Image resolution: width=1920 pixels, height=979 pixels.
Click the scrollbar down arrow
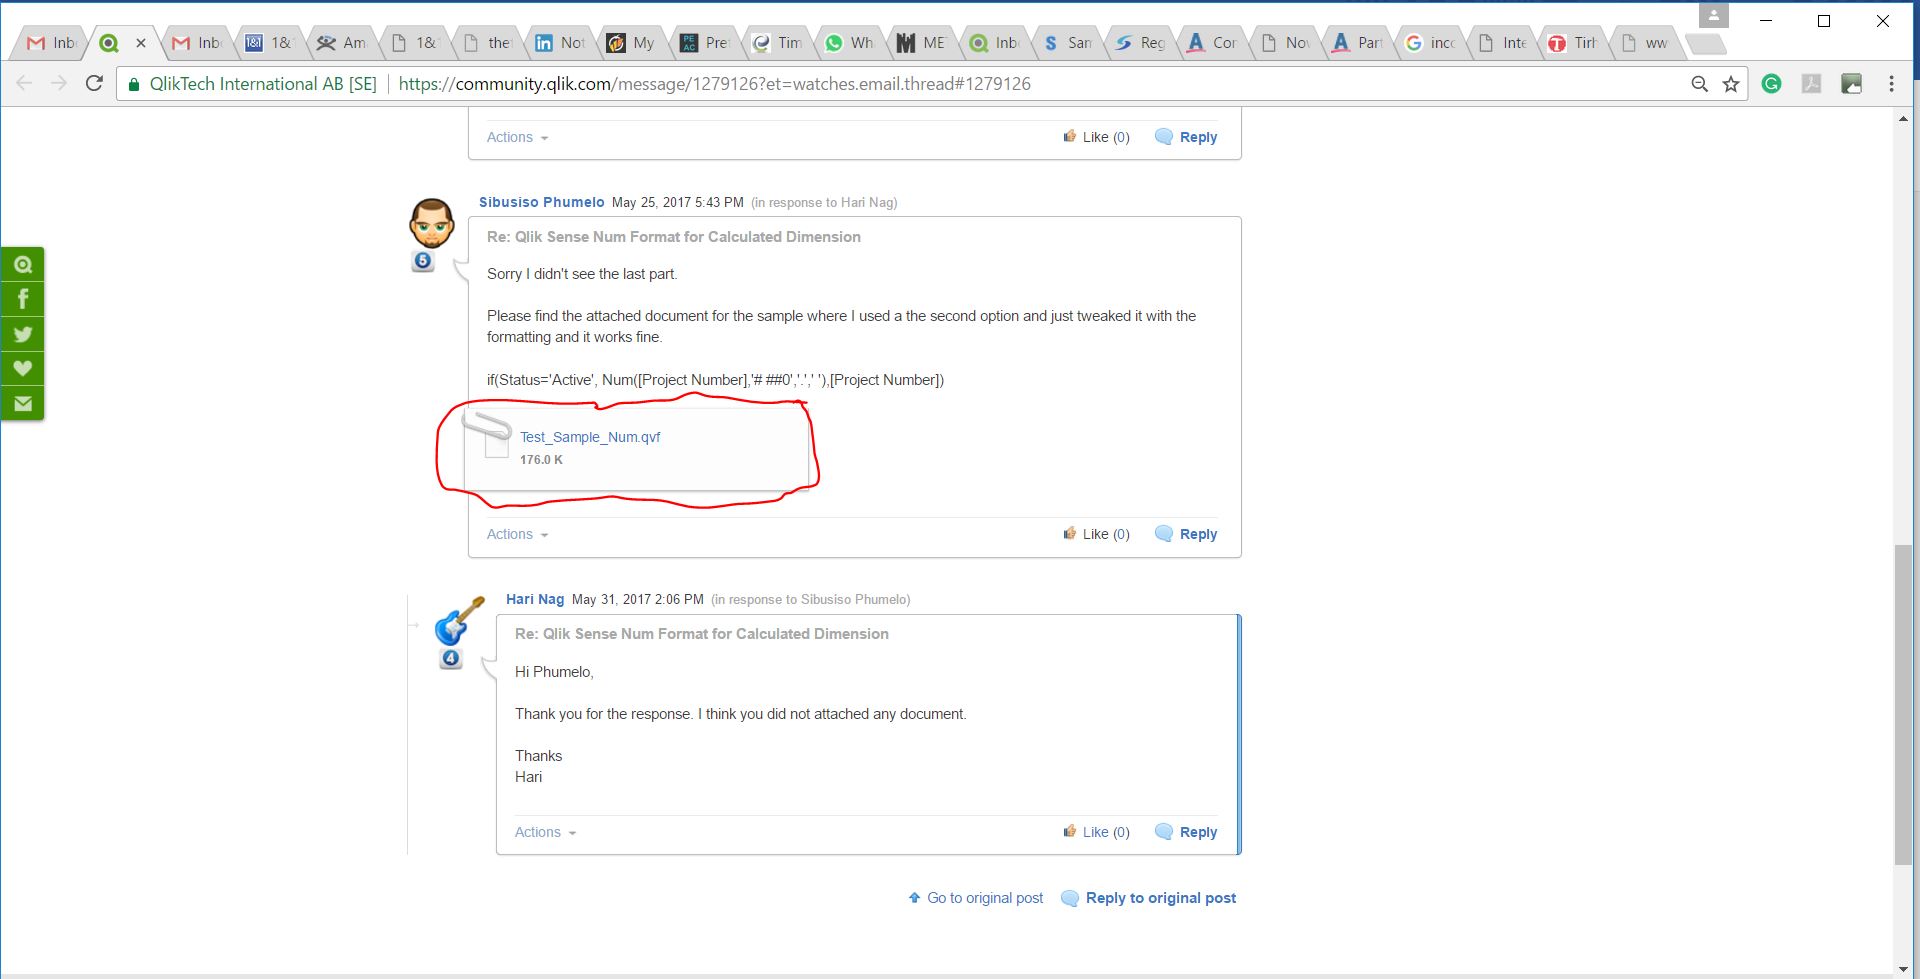1903,968
